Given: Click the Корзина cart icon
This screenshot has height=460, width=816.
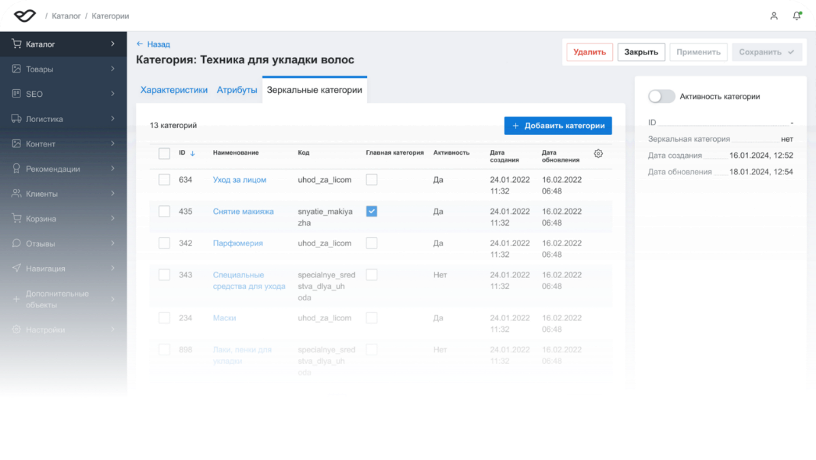Looking at the screenshot, I should [17, 219].
